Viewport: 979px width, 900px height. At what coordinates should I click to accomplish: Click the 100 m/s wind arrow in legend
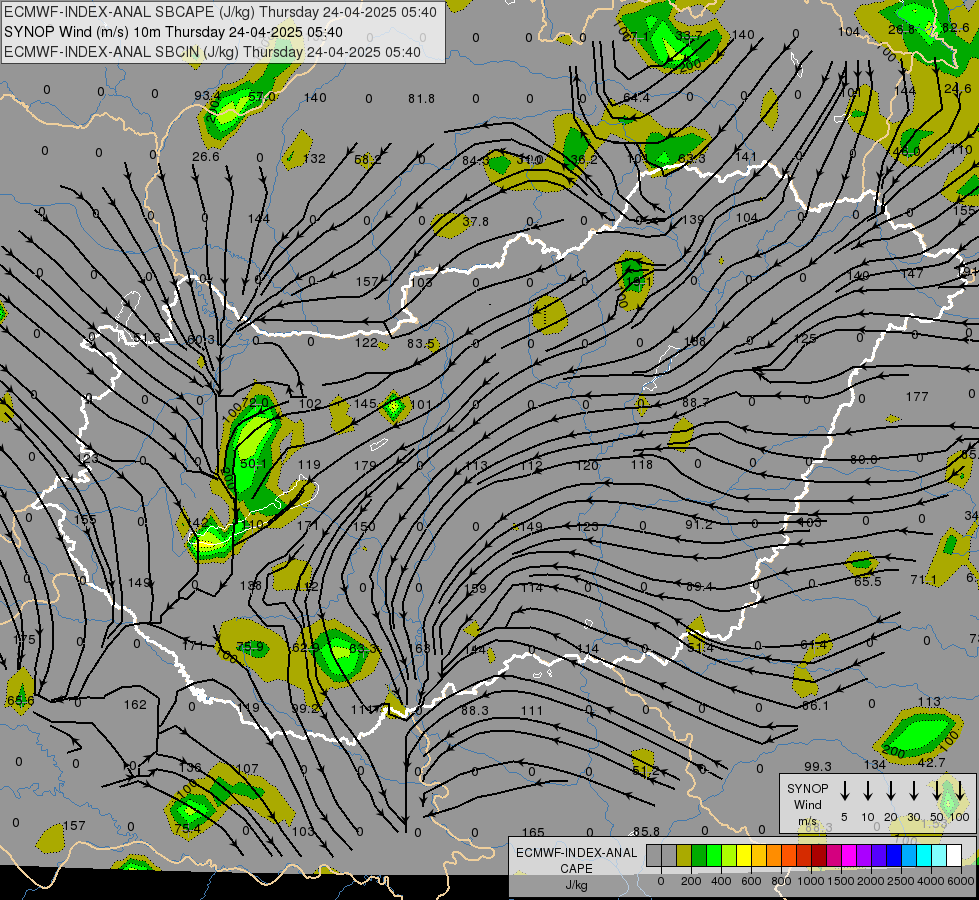[960, 790]
